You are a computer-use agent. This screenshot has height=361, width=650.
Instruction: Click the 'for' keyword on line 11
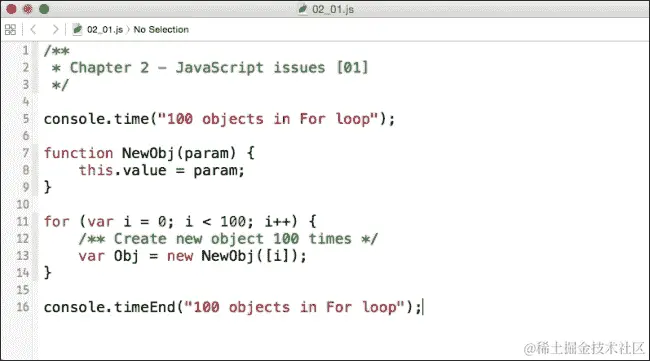tap(57, 222)
